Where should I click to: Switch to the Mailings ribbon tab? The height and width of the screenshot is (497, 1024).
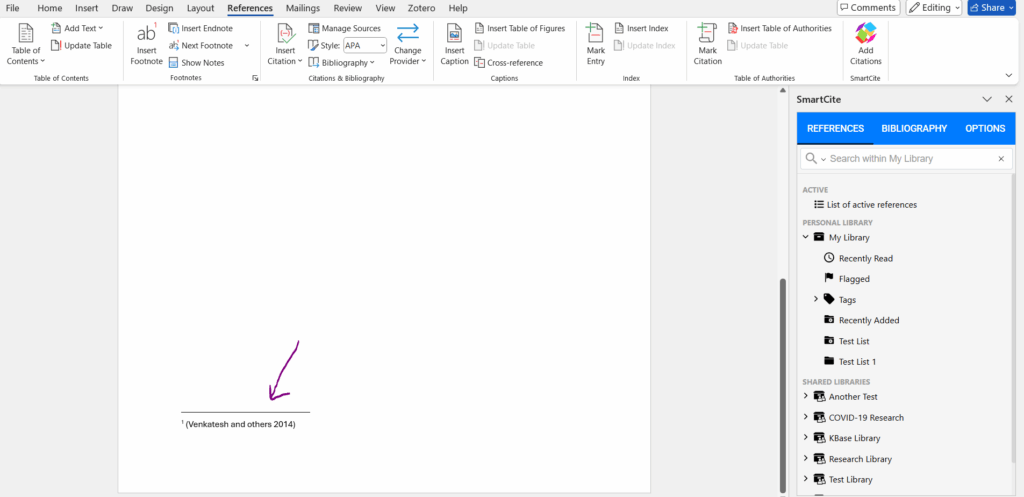[303, 8]
